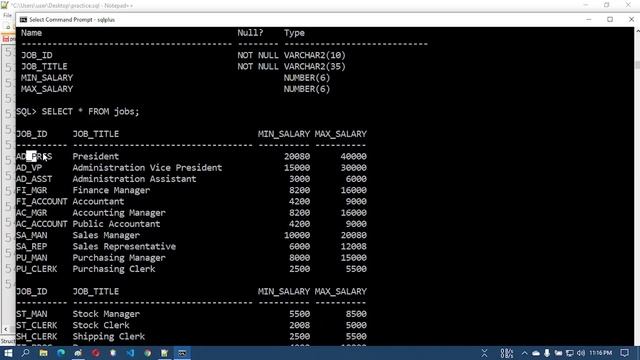Click the 'SELECT * FROM jobs;' command text
Screen dimensions: 640x360
click(x=90, y=111)
